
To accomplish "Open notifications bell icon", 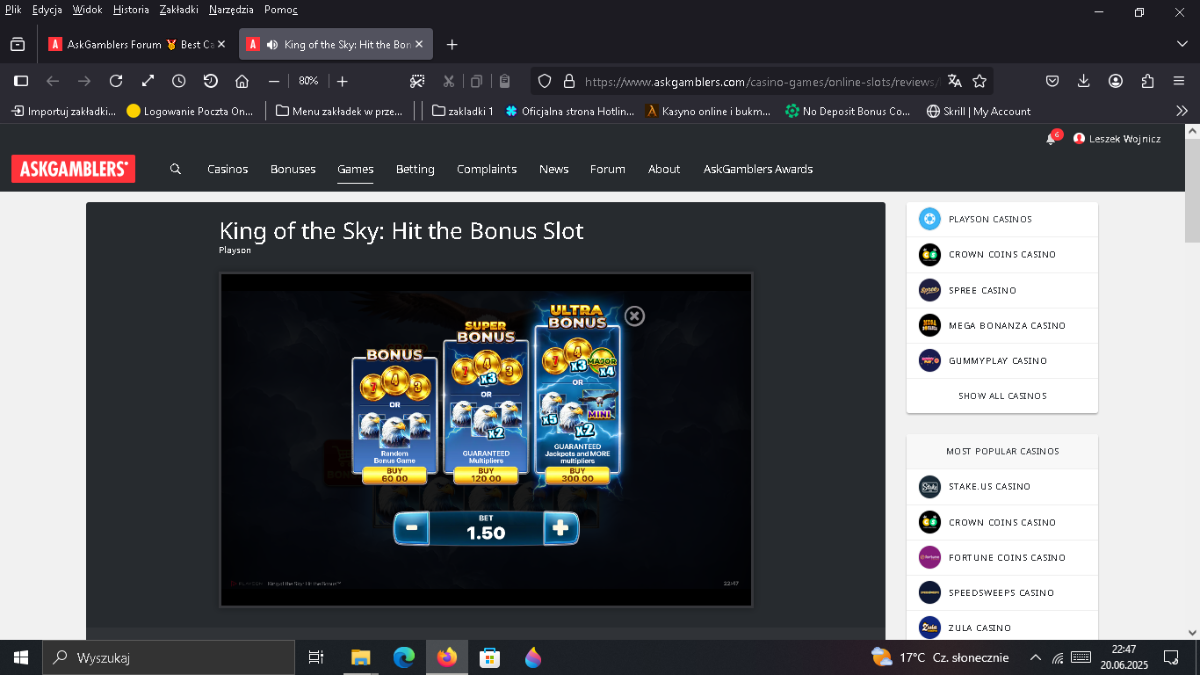I will coord(1051,139).
